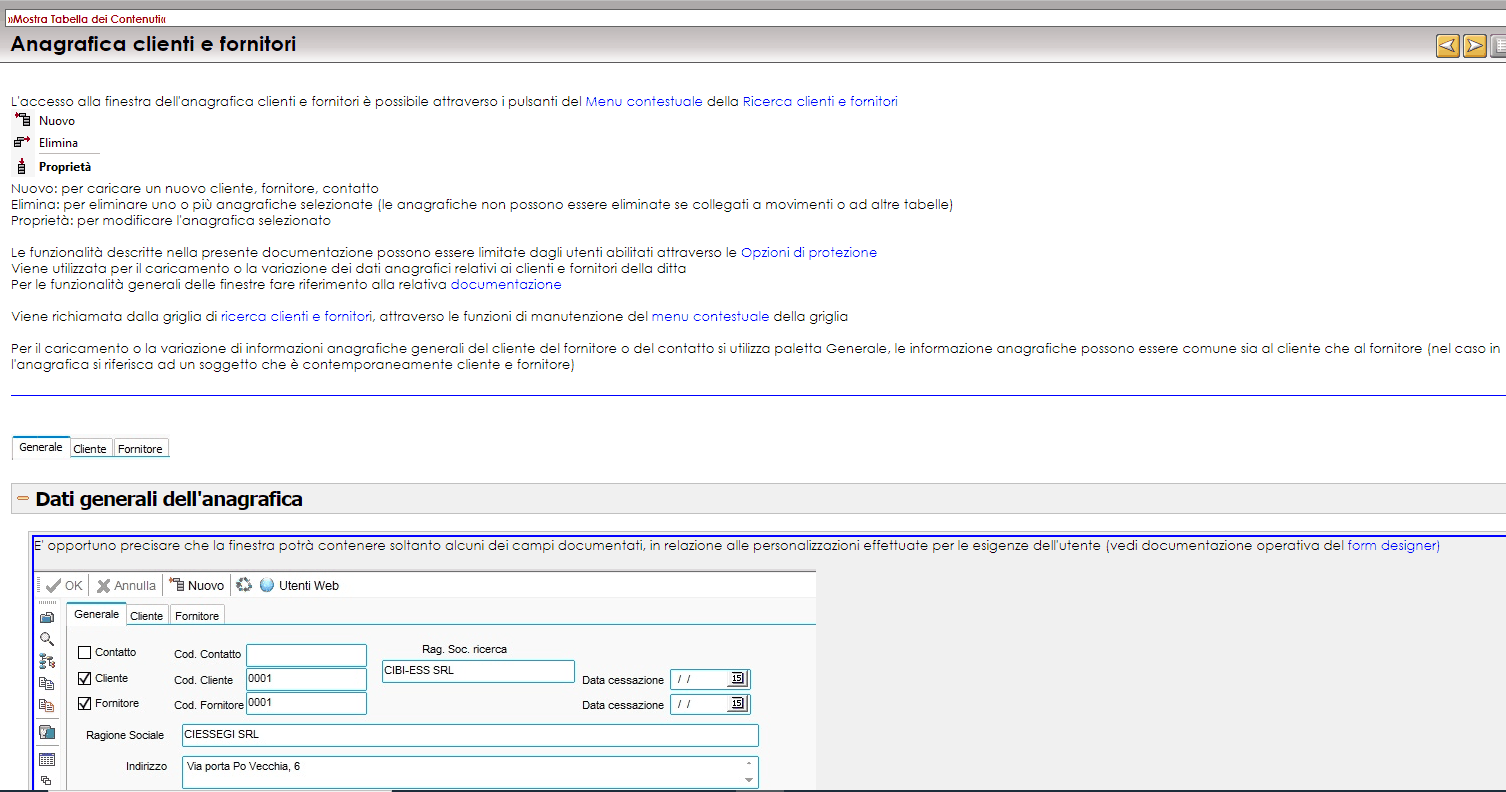
Task: Open Utenti Web globe button
Action: click(x=299, y=585)
